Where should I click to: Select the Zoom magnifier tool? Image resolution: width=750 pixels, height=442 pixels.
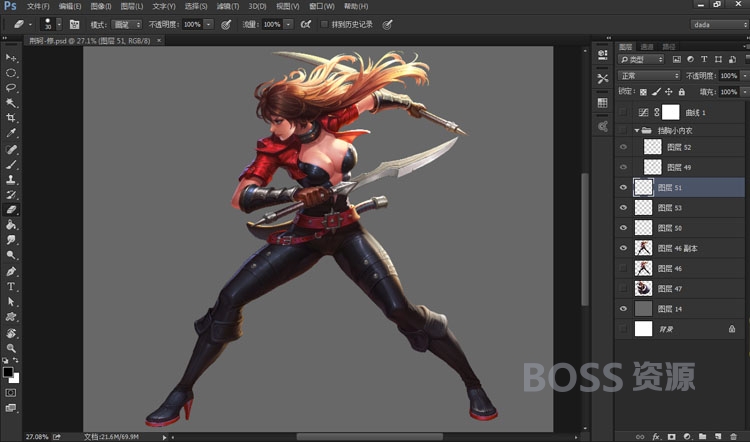[x=11, y=348]
